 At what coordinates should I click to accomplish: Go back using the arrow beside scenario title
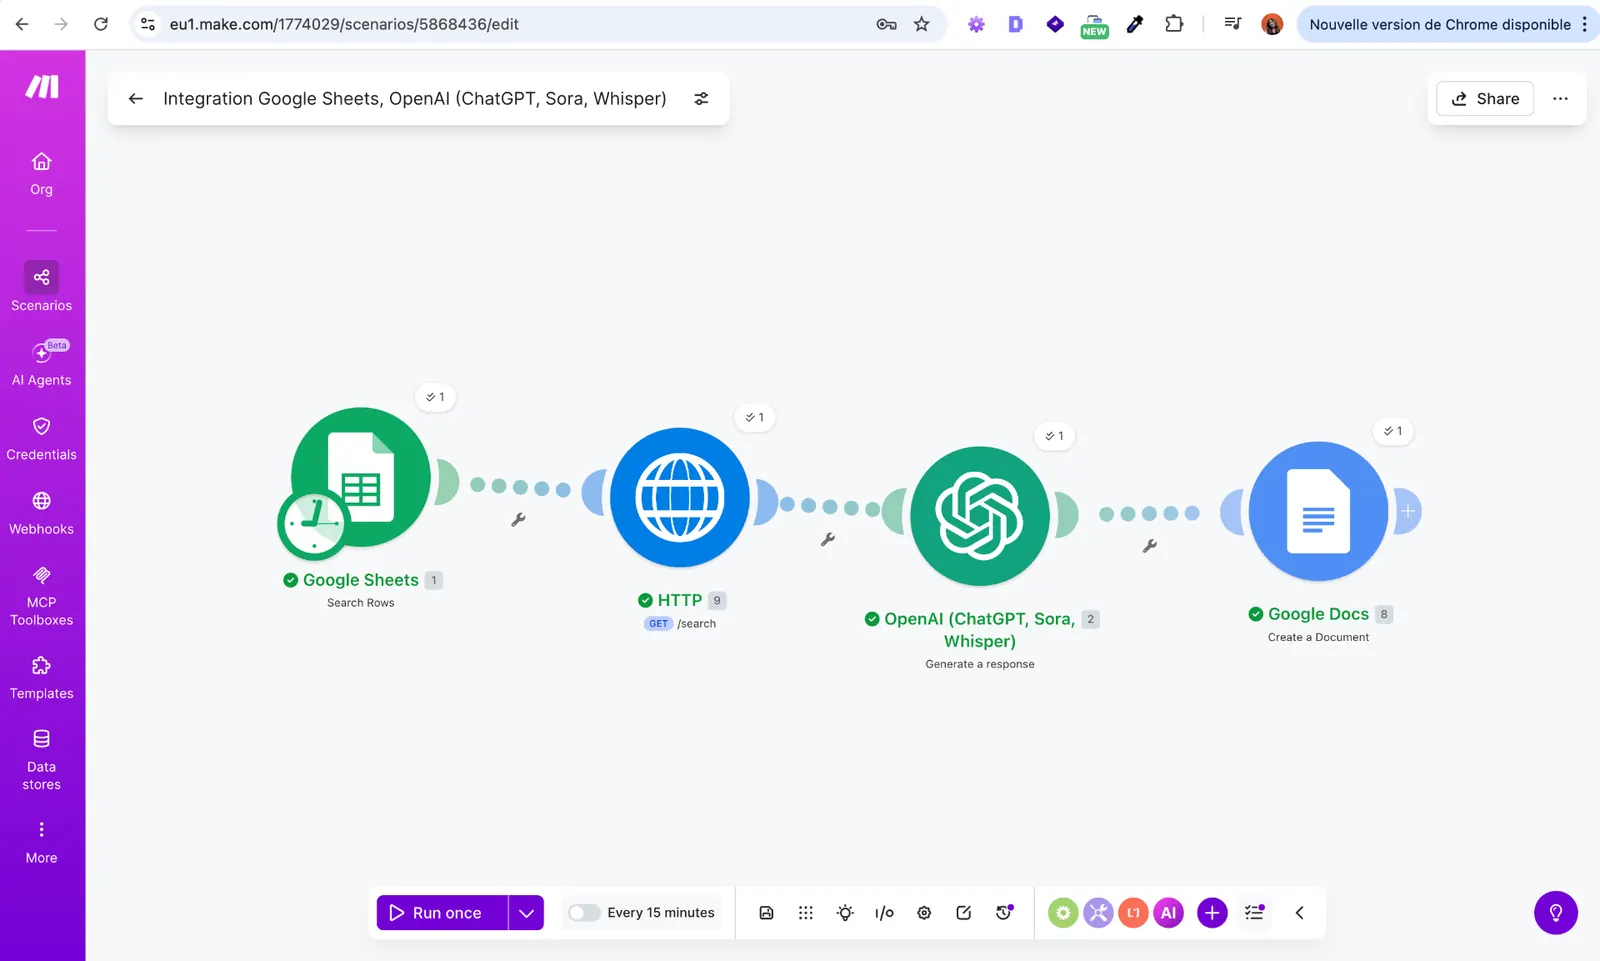click(x=136, y=99)
